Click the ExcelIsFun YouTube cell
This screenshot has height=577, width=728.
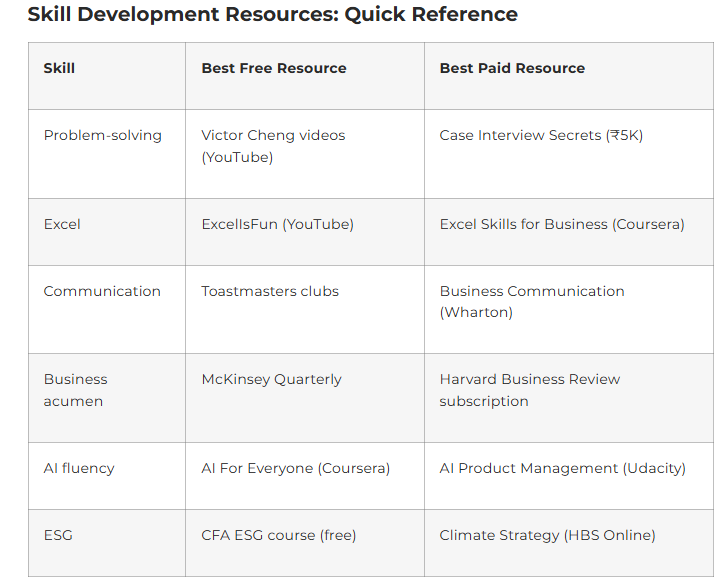coord(277,224)
